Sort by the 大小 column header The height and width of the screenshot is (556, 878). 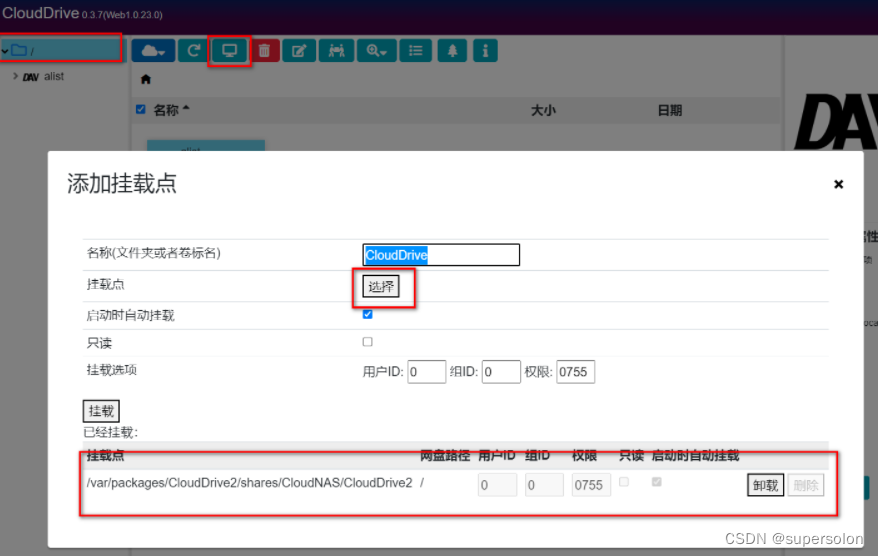543,110
